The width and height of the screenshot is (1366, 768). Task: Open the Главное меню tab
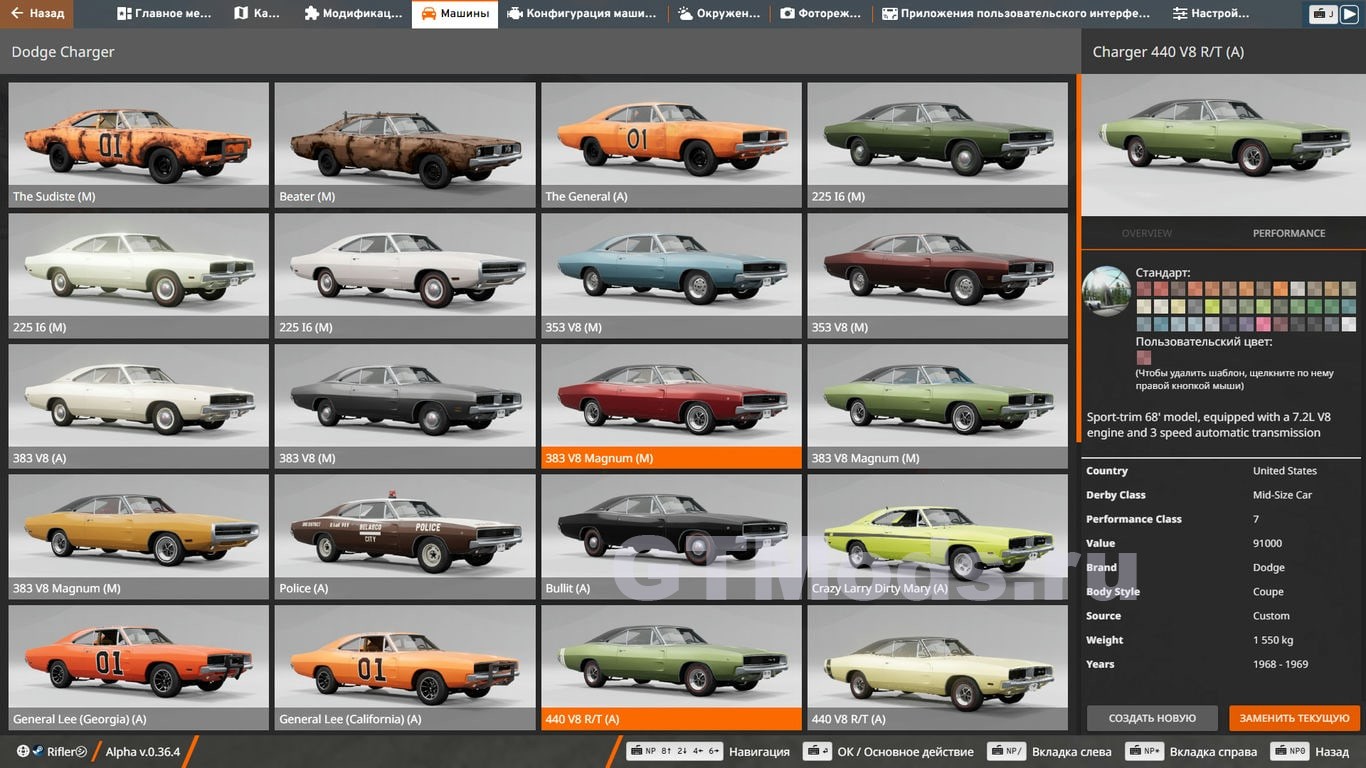[164, 14]
